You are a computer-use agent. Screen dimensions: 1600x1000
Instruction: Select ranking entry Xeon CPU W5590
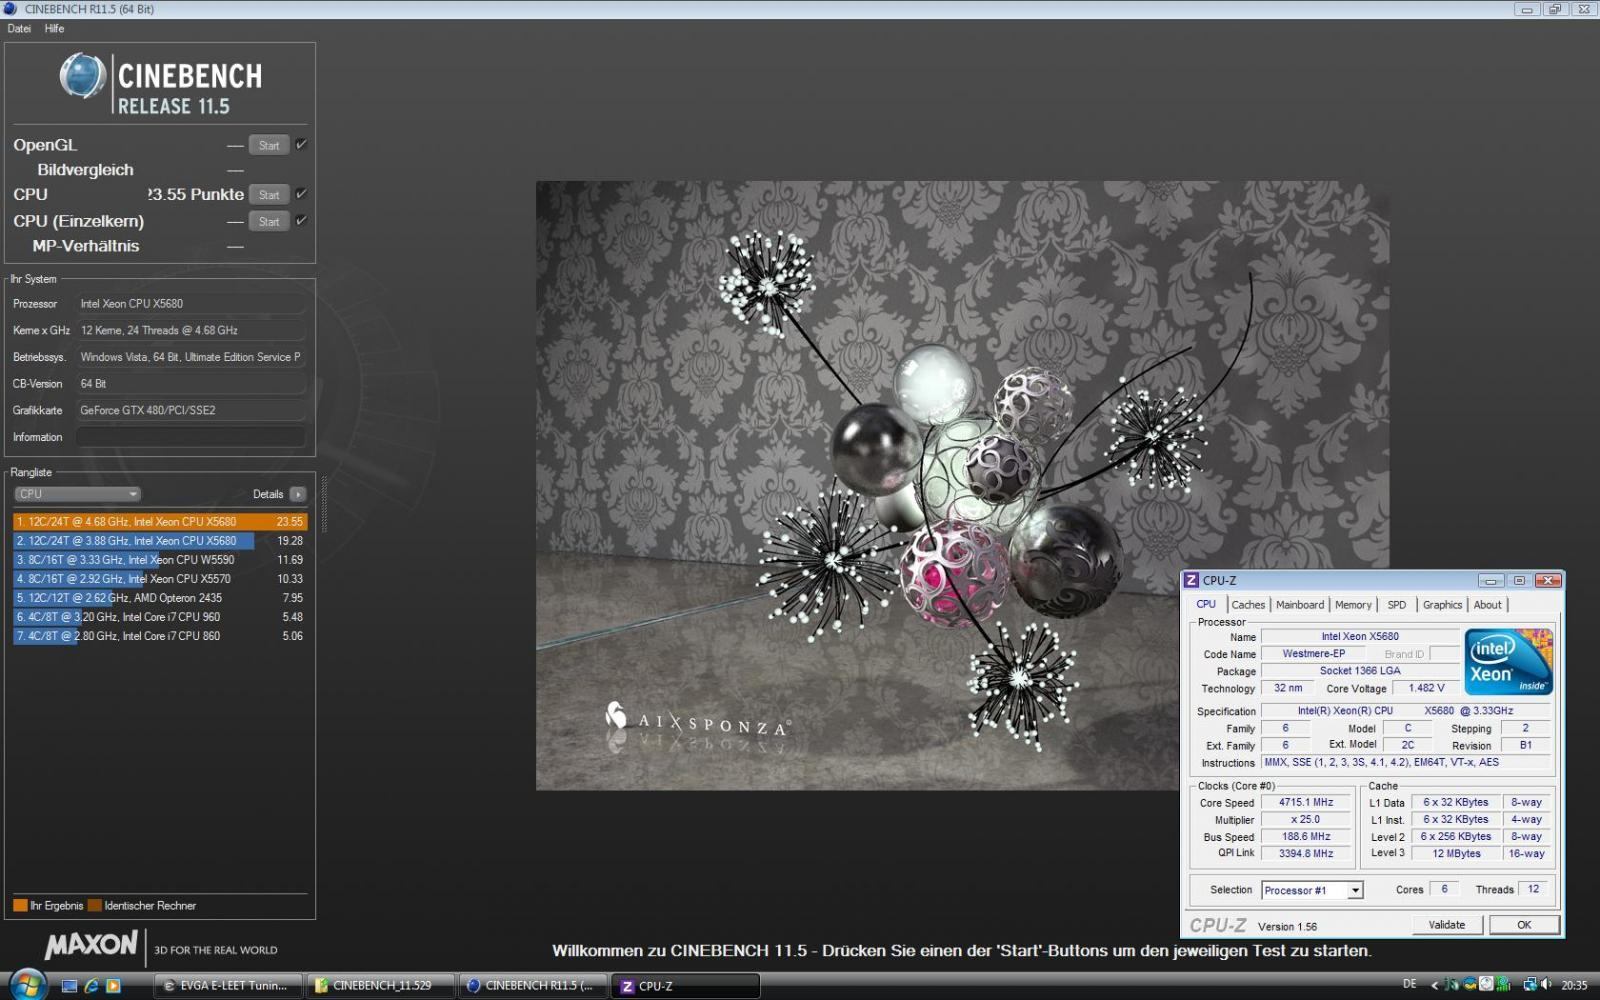click(x=160, y=559)
